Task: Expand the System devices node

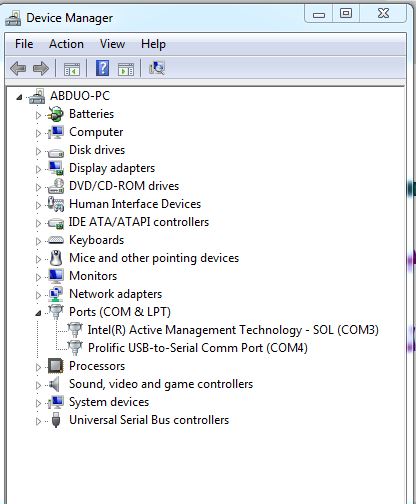Action: [x=38, y=403]
